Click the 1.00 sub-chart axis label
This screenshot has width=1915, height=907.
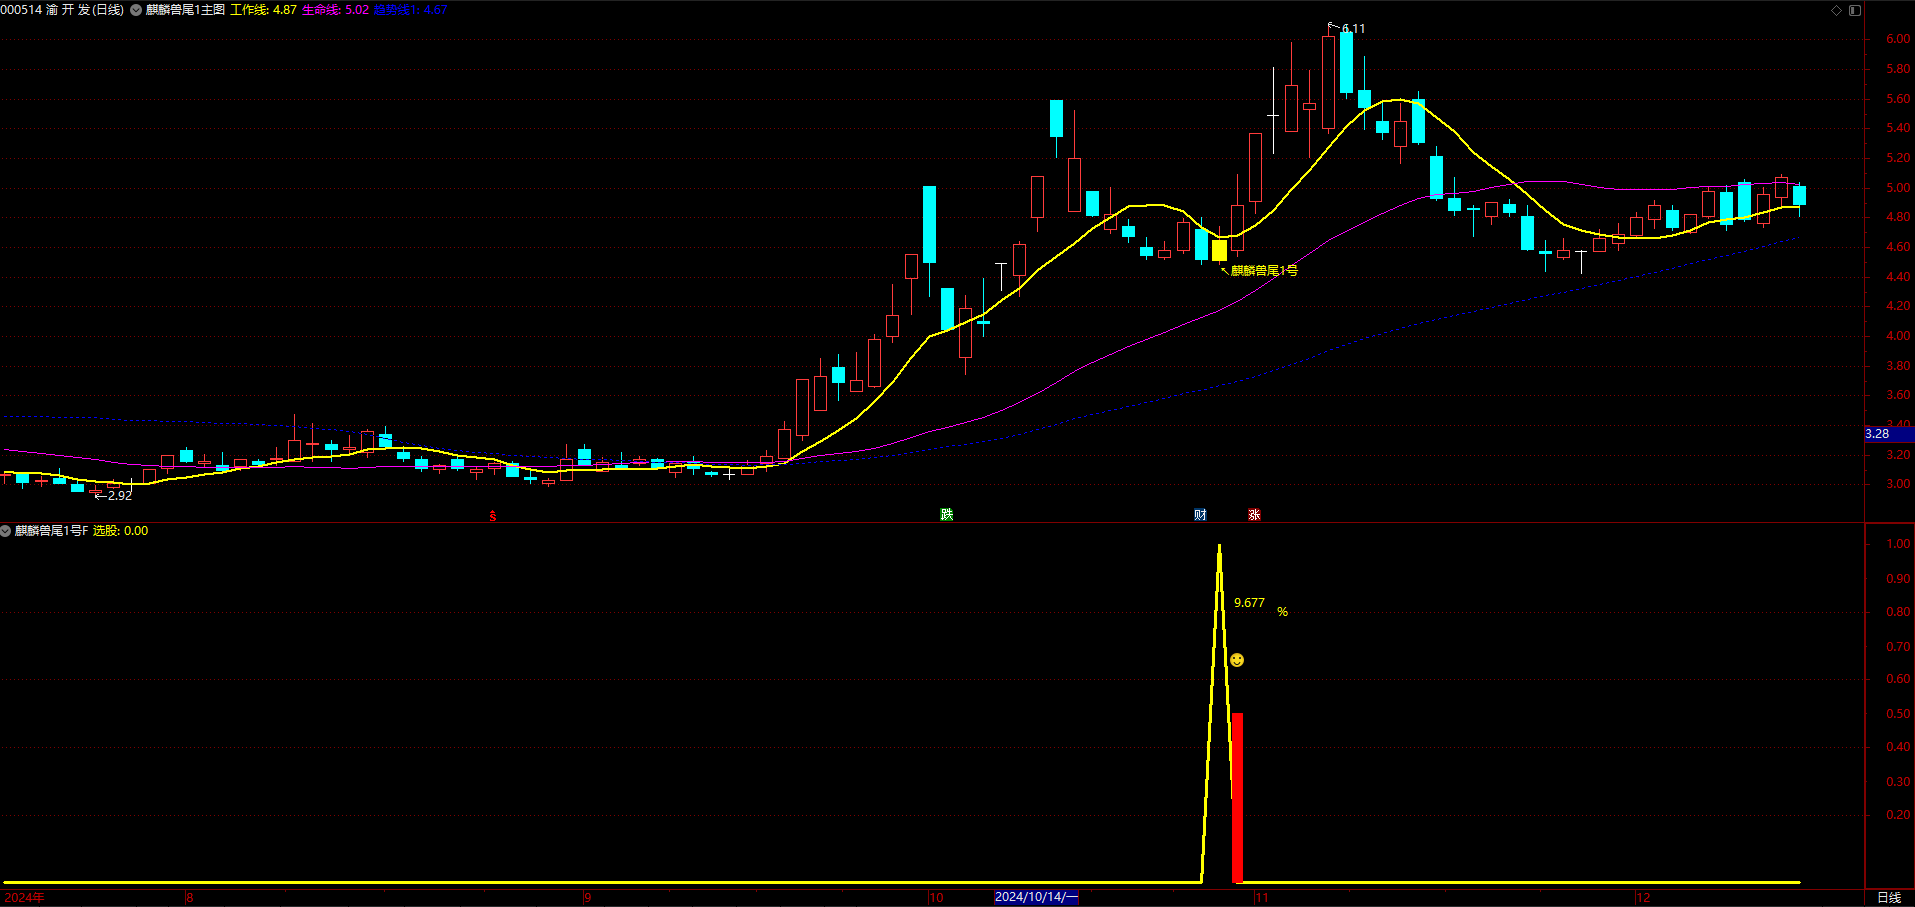point(1898,544)
